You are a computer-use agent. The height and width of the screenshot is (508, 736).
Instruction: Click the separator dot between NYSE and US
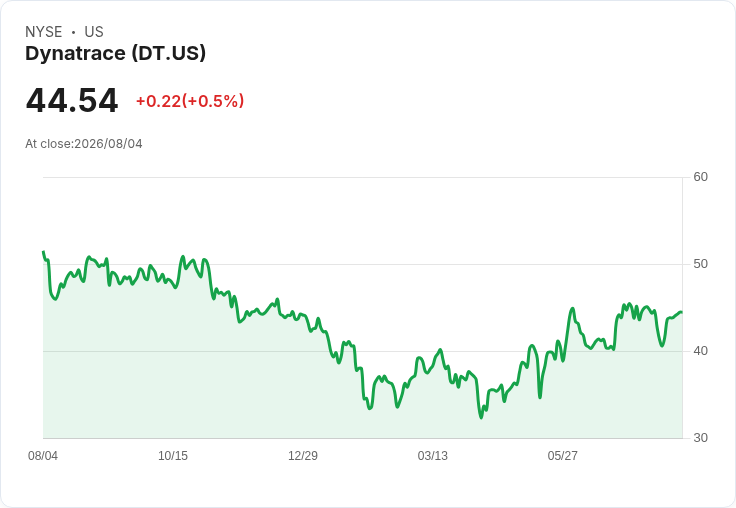(73, 32)
